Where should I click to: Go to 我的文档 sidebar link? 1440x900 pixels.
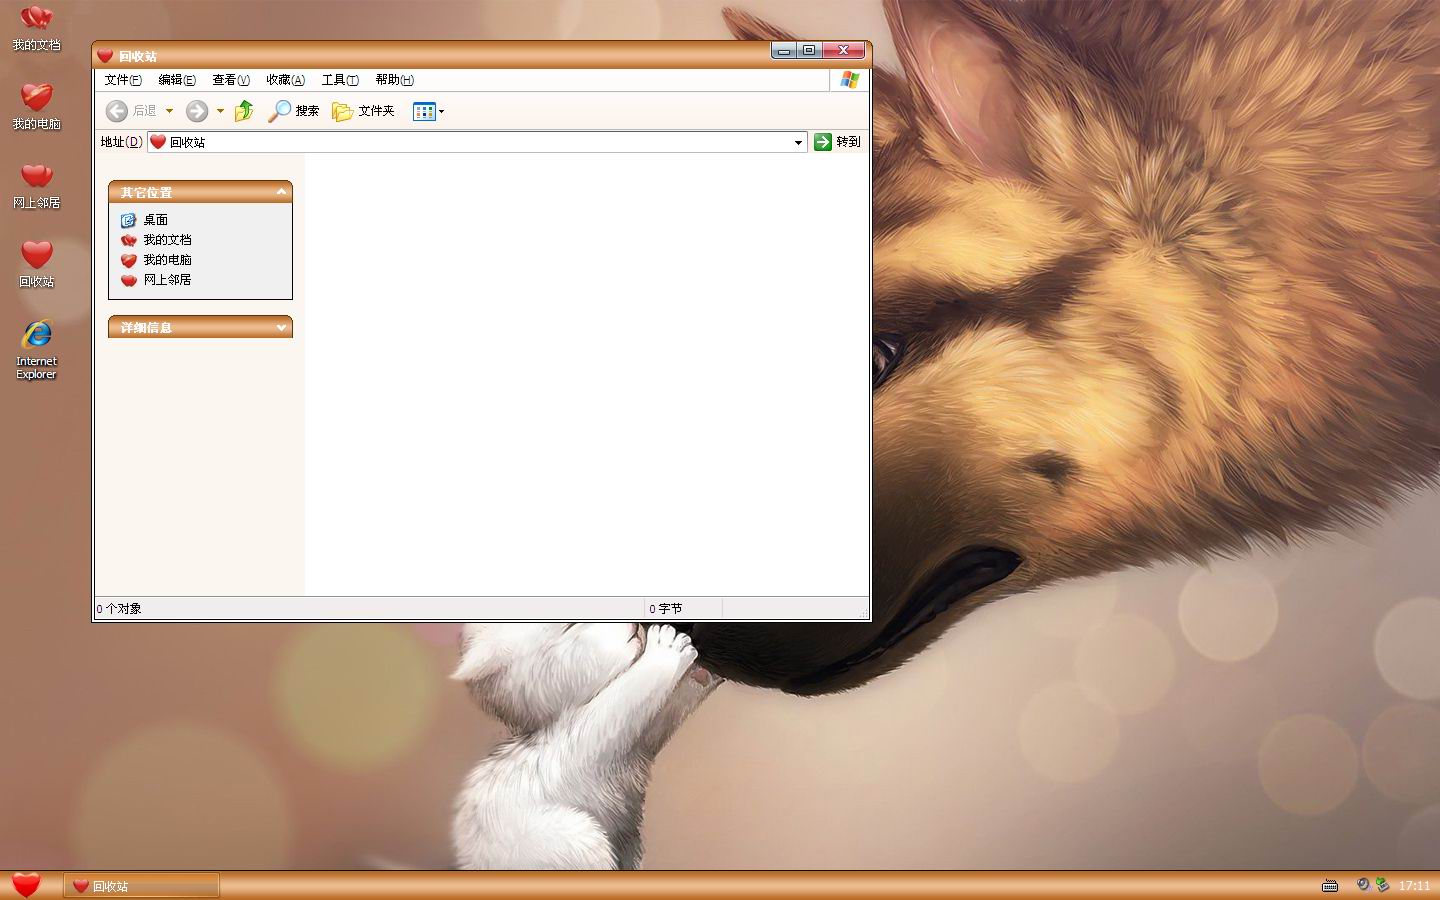click(156, 240)
